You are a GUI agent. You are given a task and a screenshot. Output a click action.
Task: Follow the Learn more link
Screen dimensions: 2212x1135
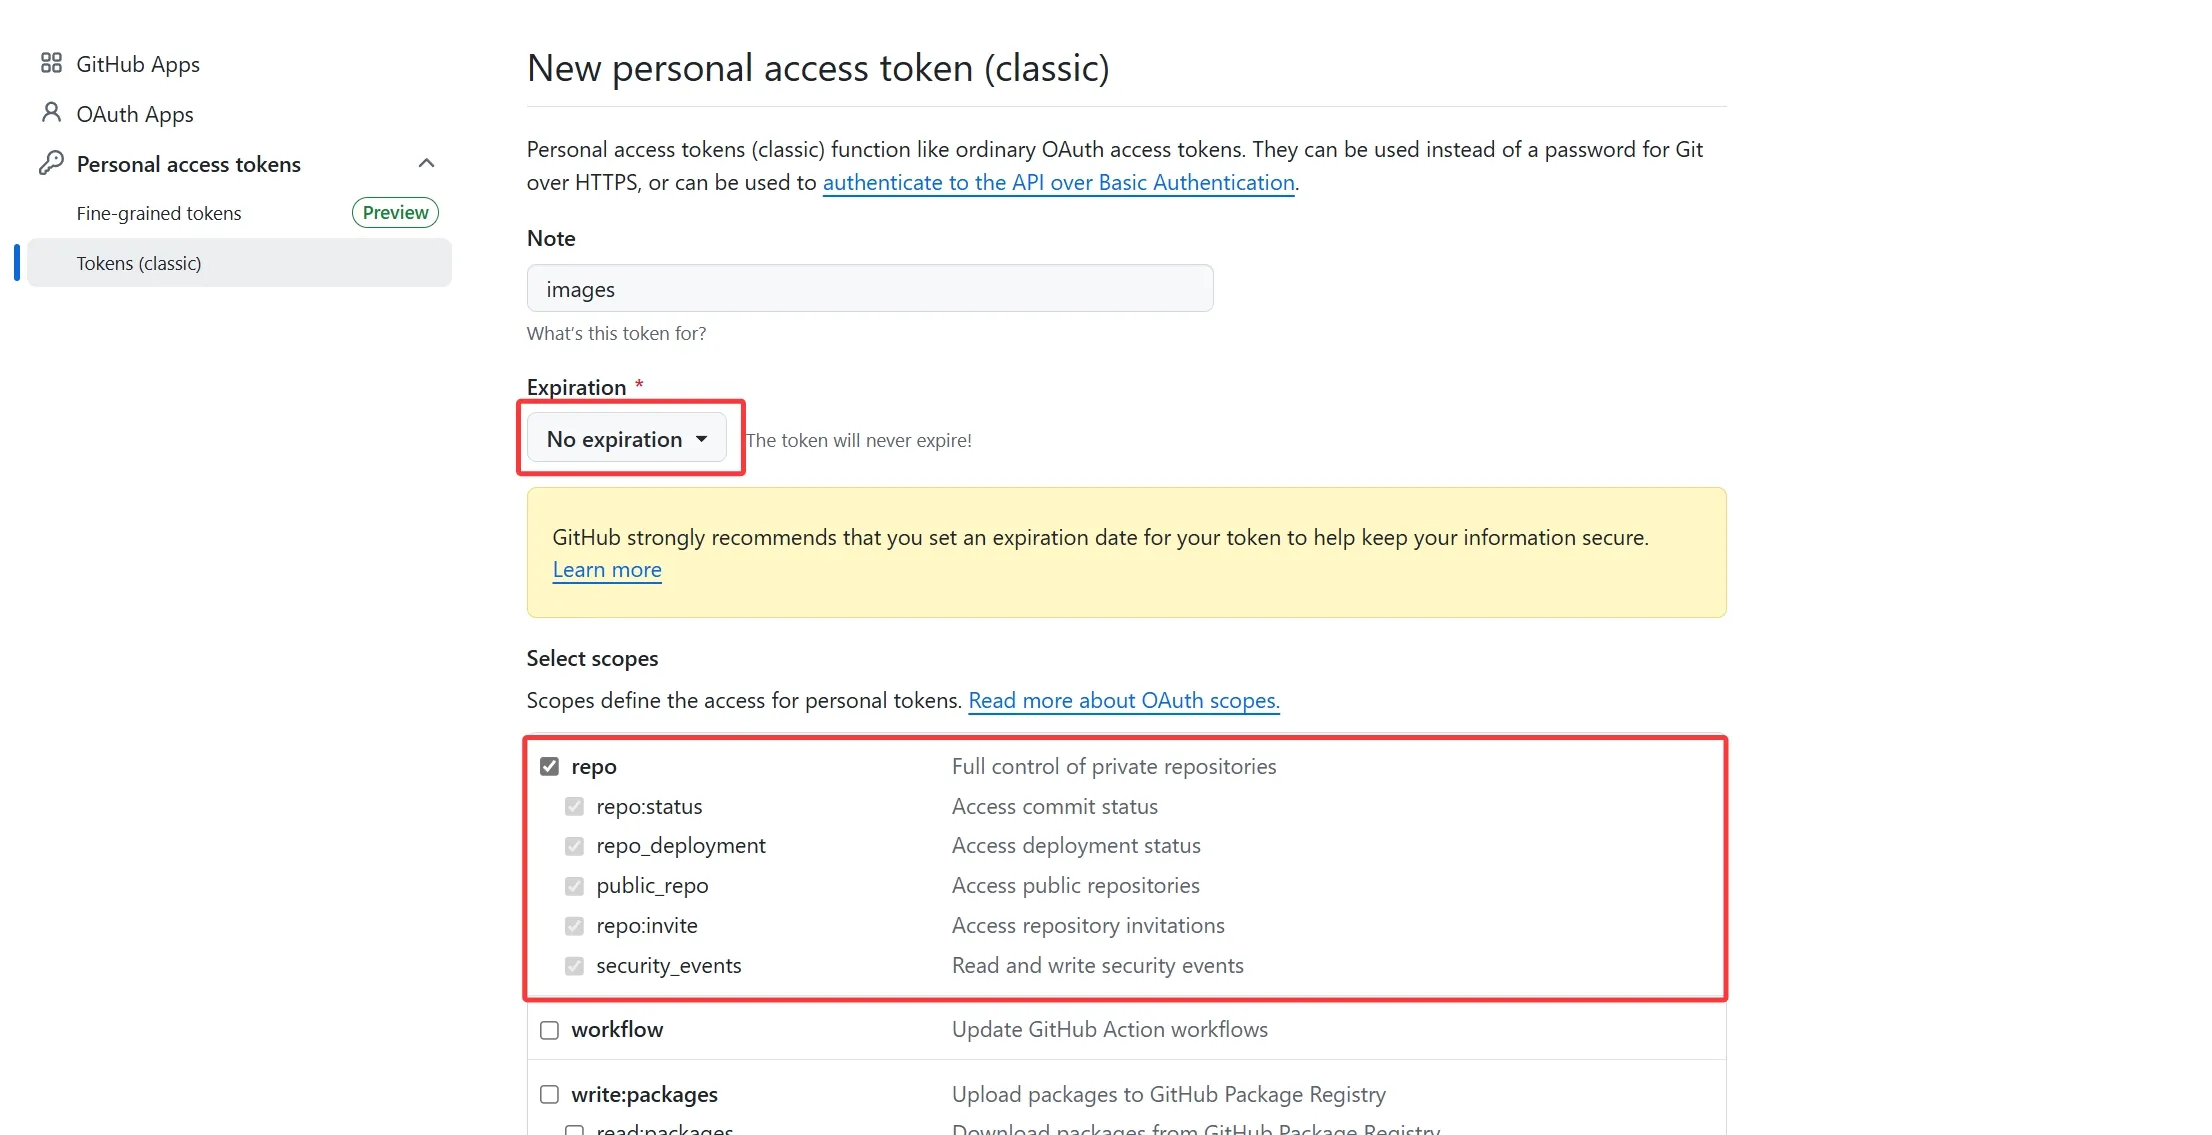point(607,570)
